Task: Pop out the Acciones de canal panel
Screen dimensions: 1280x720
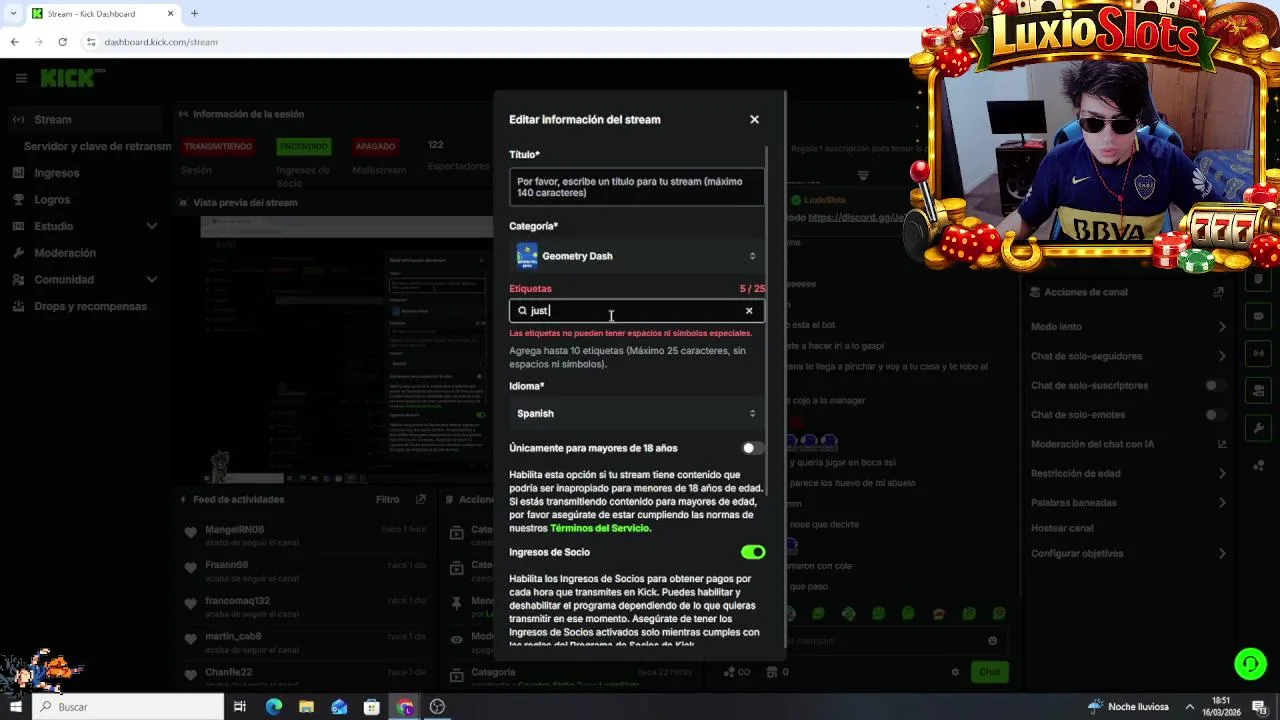Action: [x=1218, y=292]
